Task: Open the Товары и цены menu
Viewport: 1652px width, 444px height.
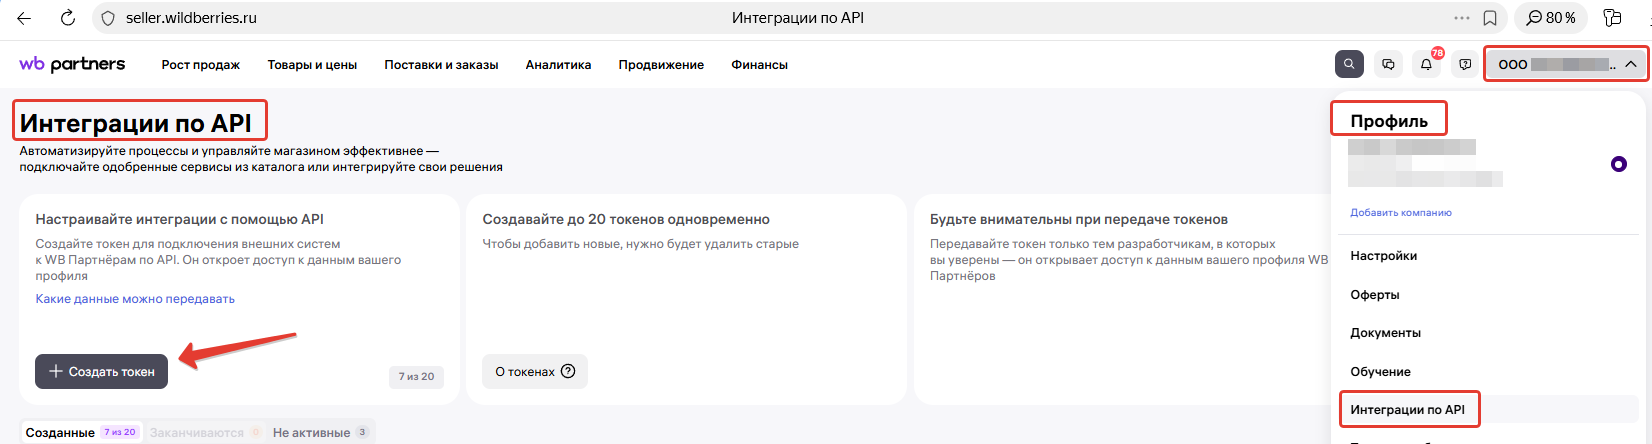Action: 312,65
